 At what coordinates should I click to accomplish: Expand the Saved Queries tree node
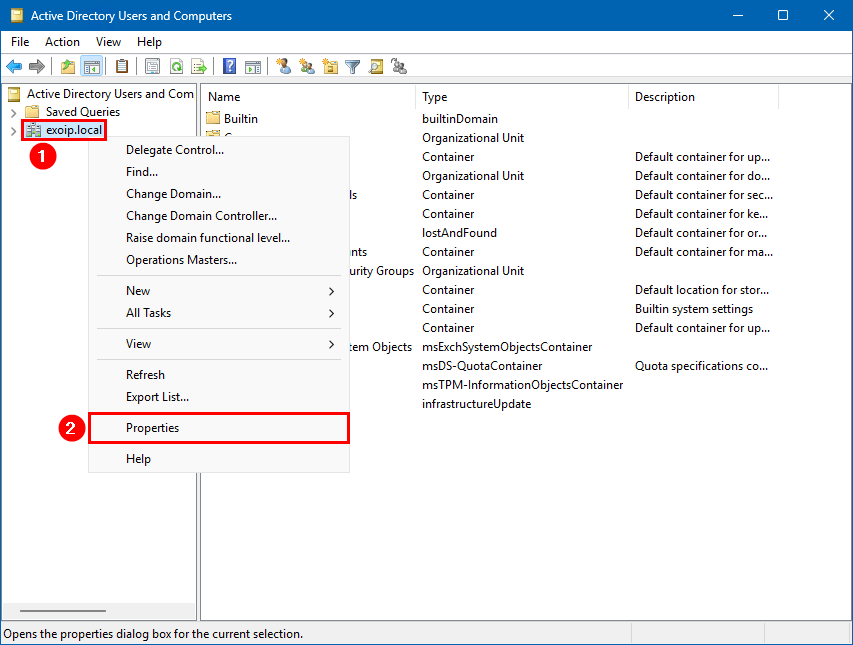(14, 113)
